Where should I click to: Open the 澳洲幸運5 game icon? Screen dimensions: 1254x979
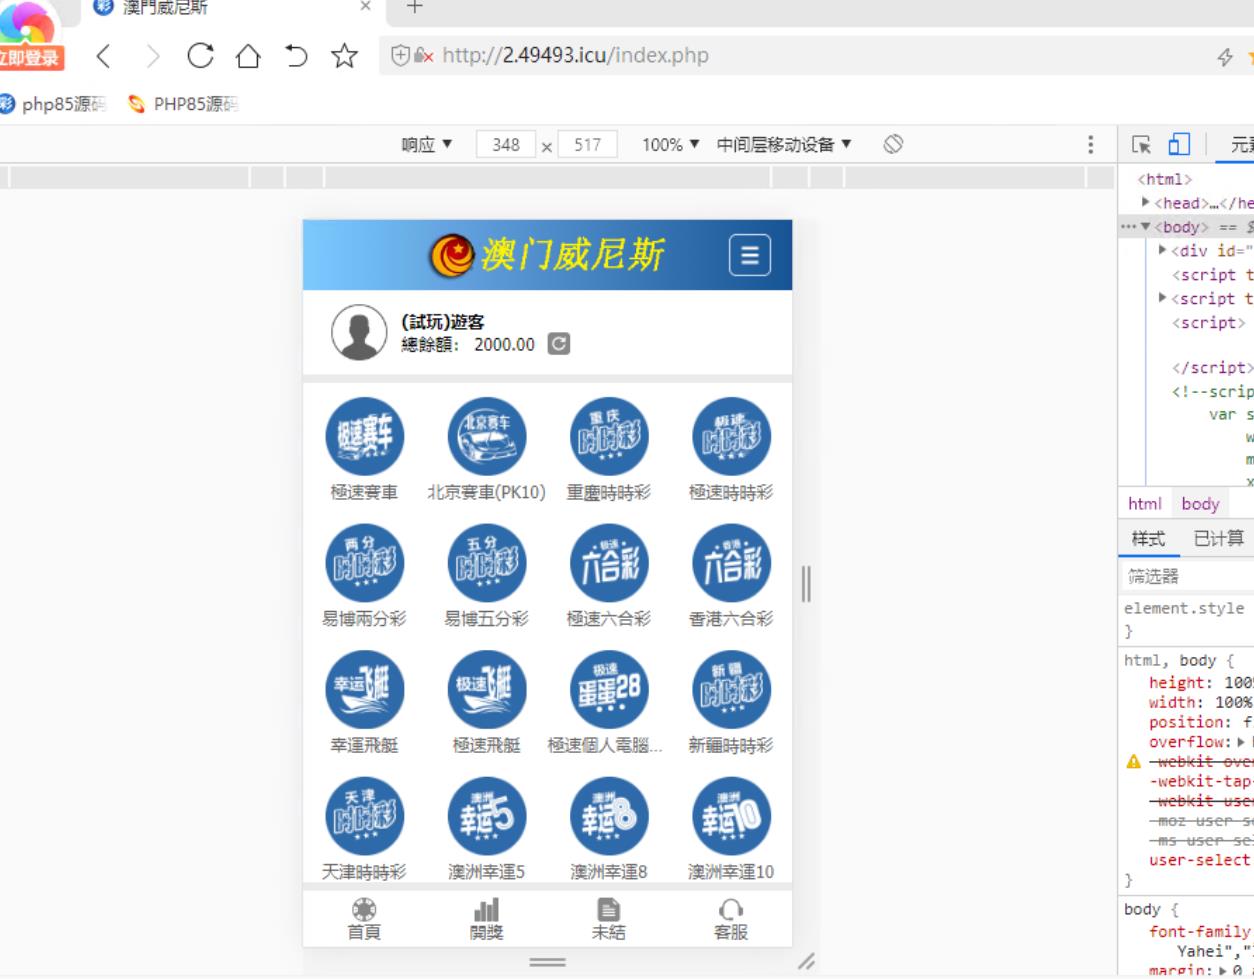tap(486, 816)
